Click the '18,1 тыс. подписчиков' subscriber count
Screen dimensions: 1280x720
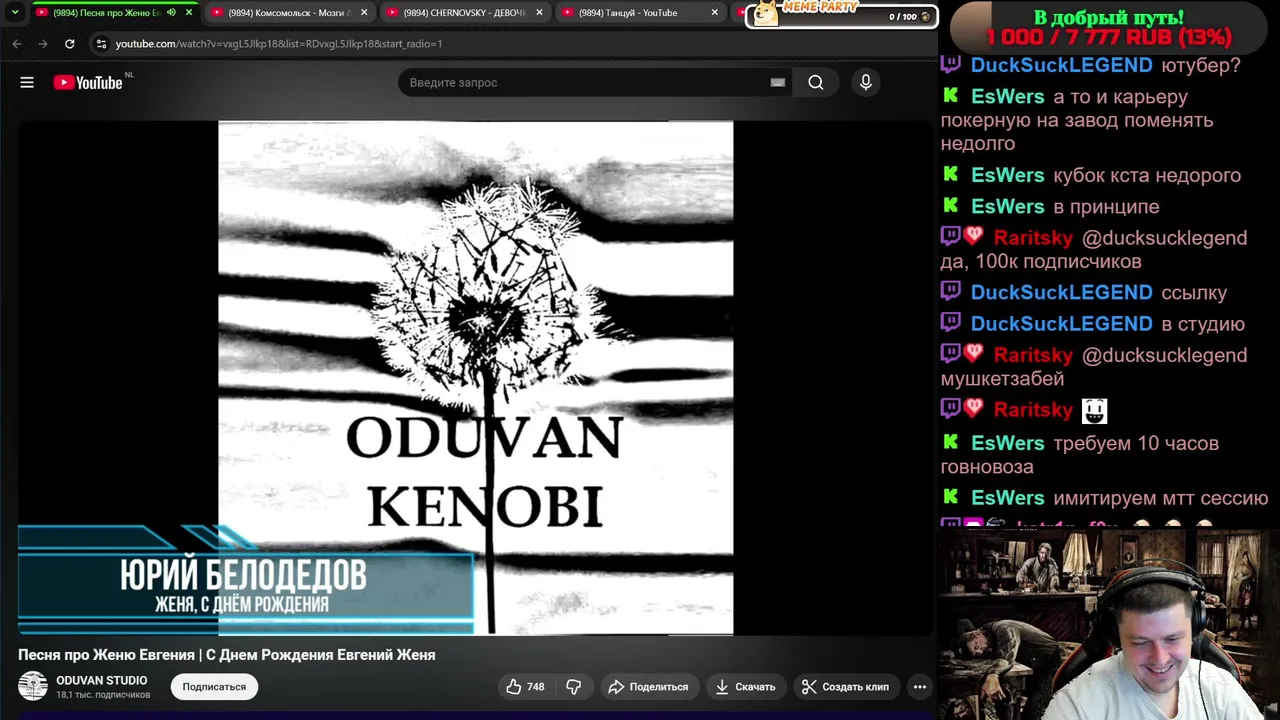coord(103,695)
